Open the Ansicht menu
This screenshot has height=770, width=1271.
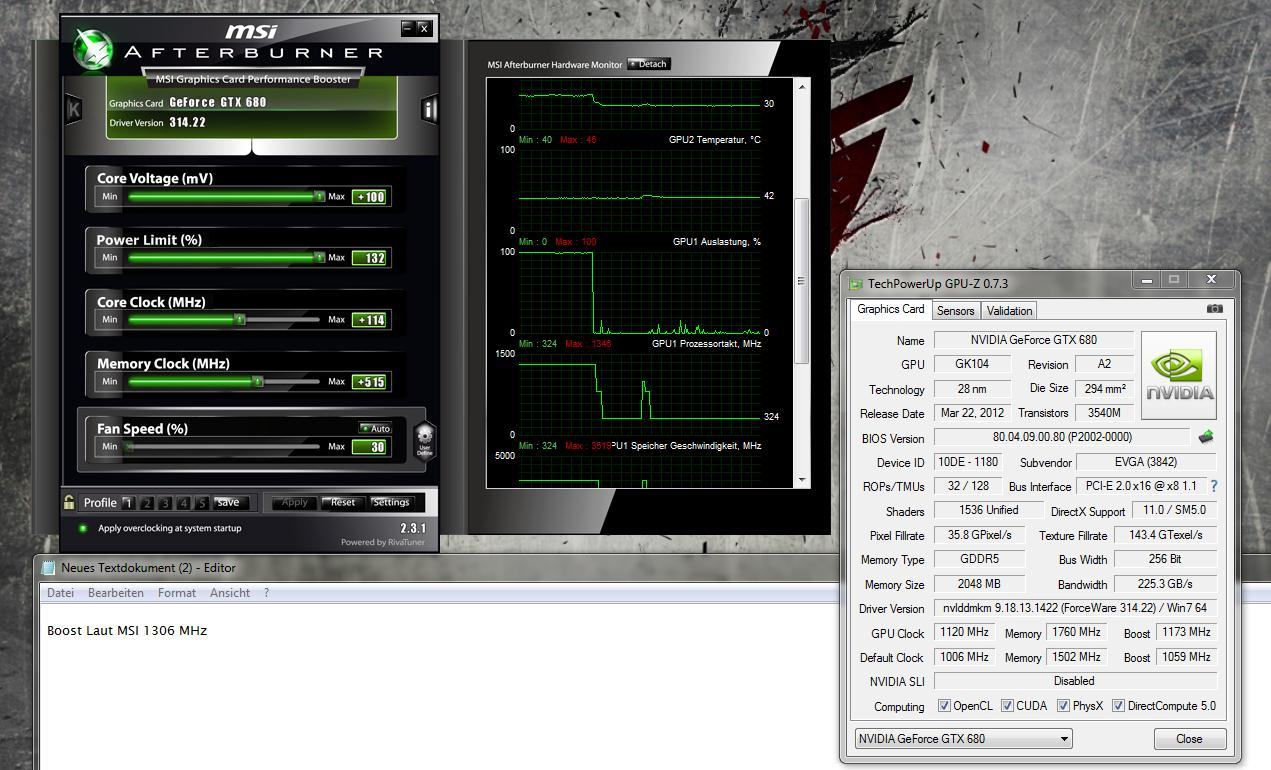coord(230,593)
